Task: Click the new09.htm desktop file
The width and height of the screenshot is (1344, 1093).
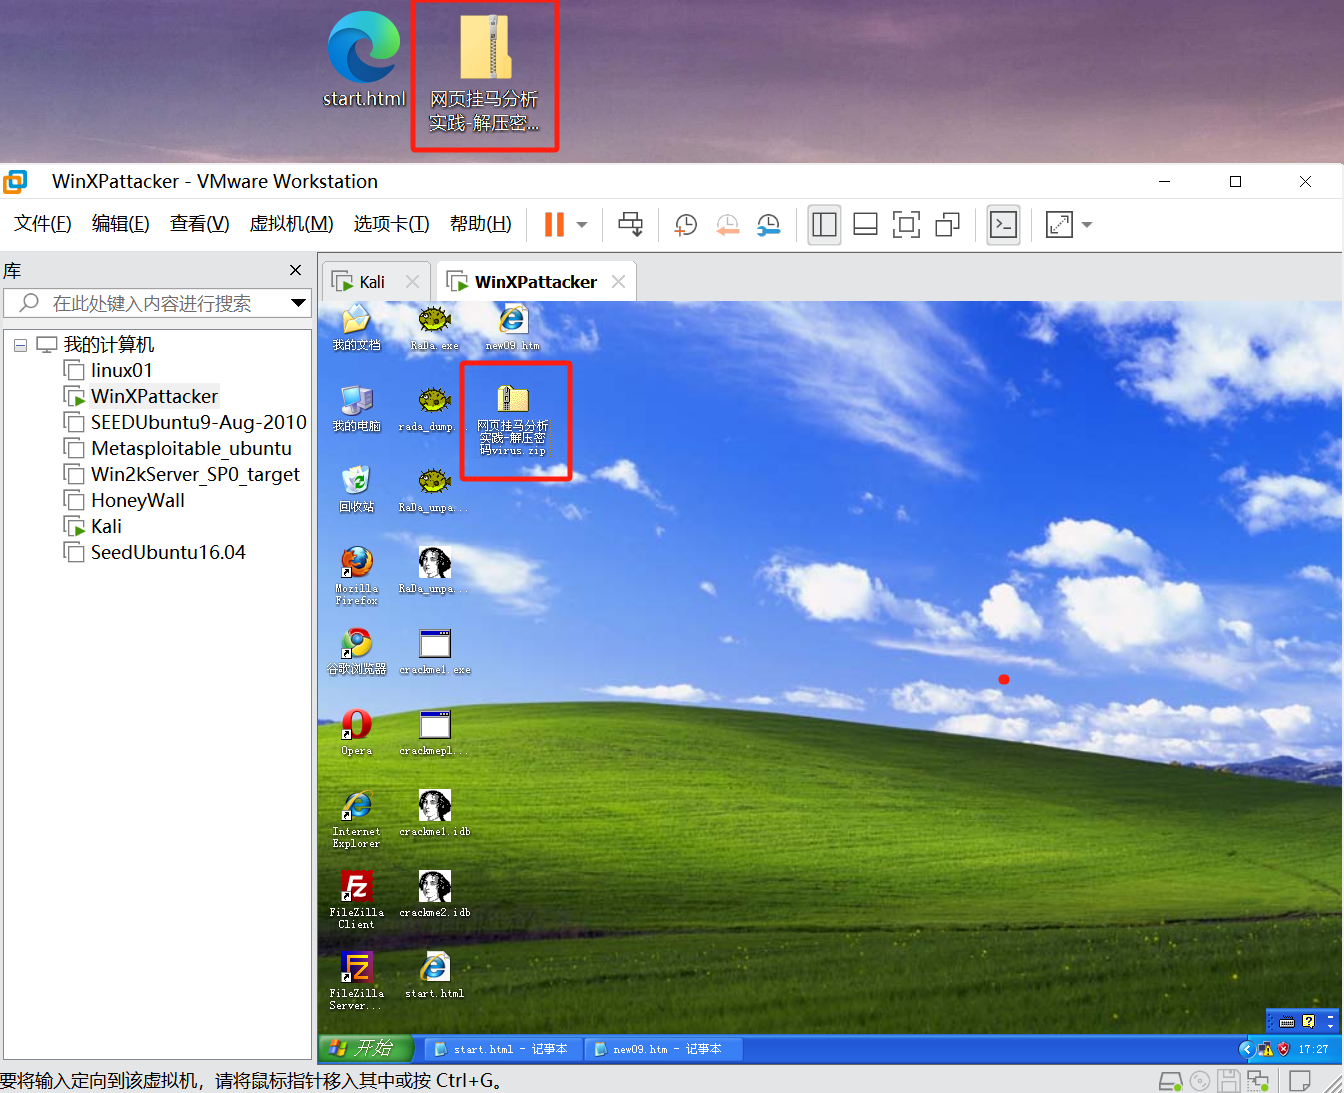Action: click(512, 328)
